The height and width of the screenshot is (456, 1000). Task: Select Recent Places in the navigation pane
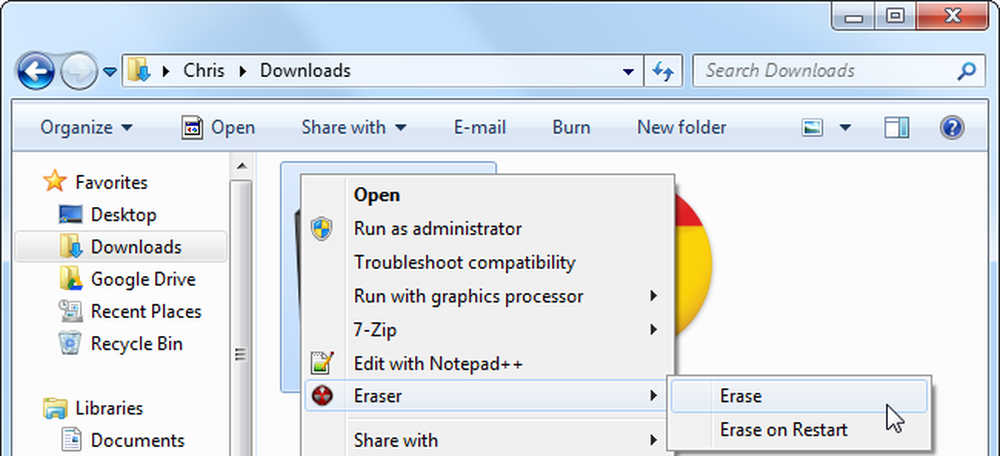[146, 311]
